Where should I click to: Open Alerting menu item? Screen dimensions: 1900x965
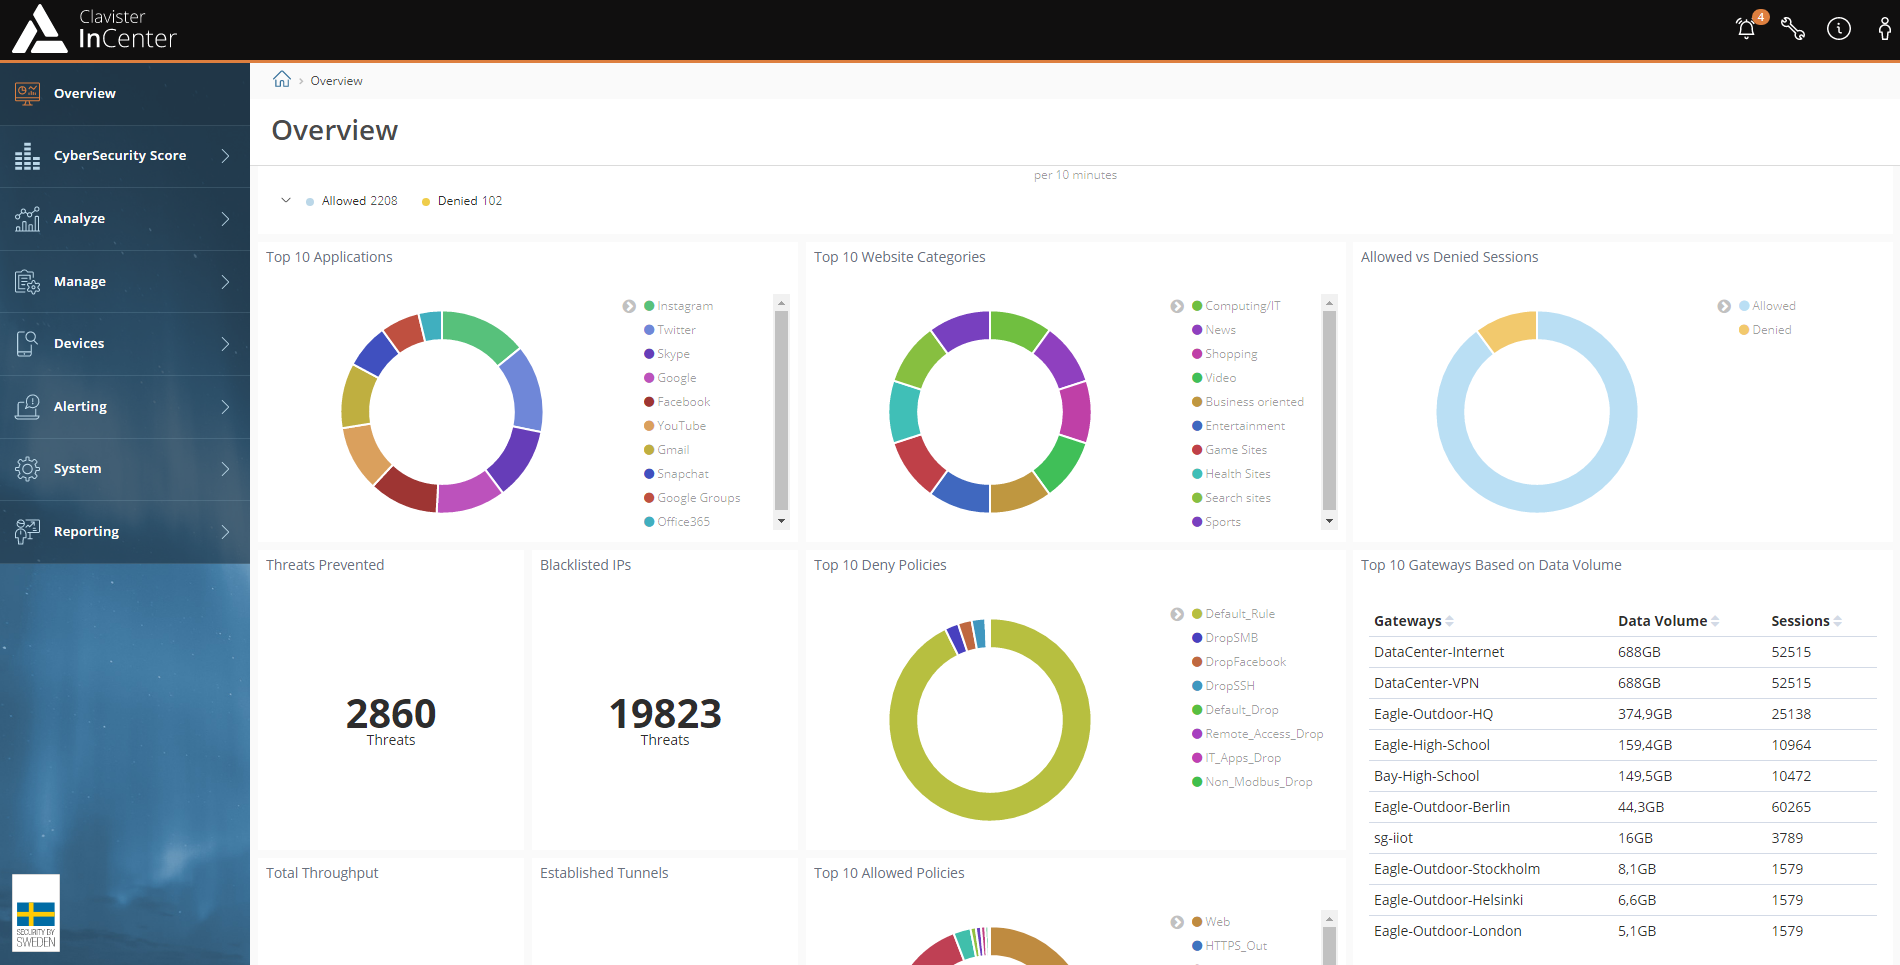tap(125, 407)
